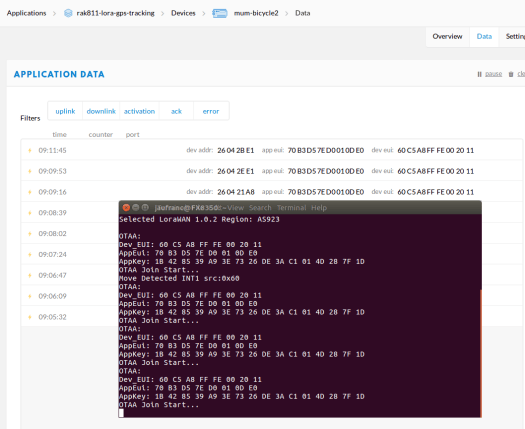
Task: Click the rak811-lora-gps-tracking application icon
Action: (x=68, y=13)
